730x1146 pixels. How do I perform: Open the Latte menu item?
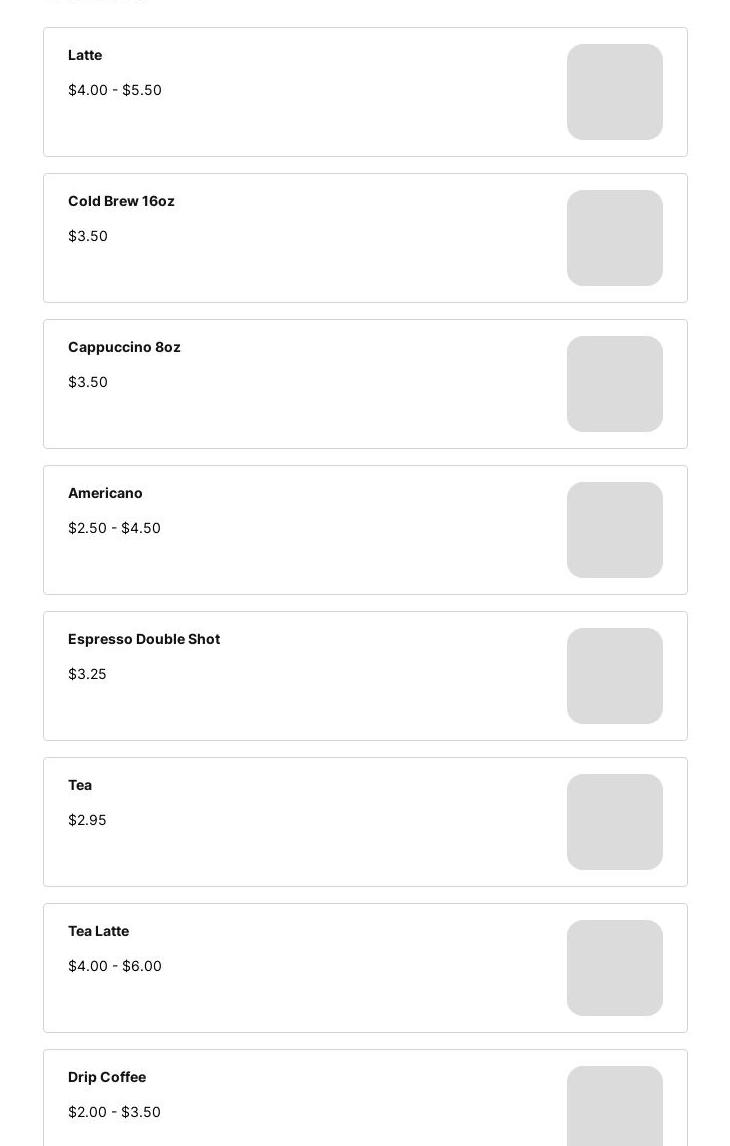coord(85,55)
